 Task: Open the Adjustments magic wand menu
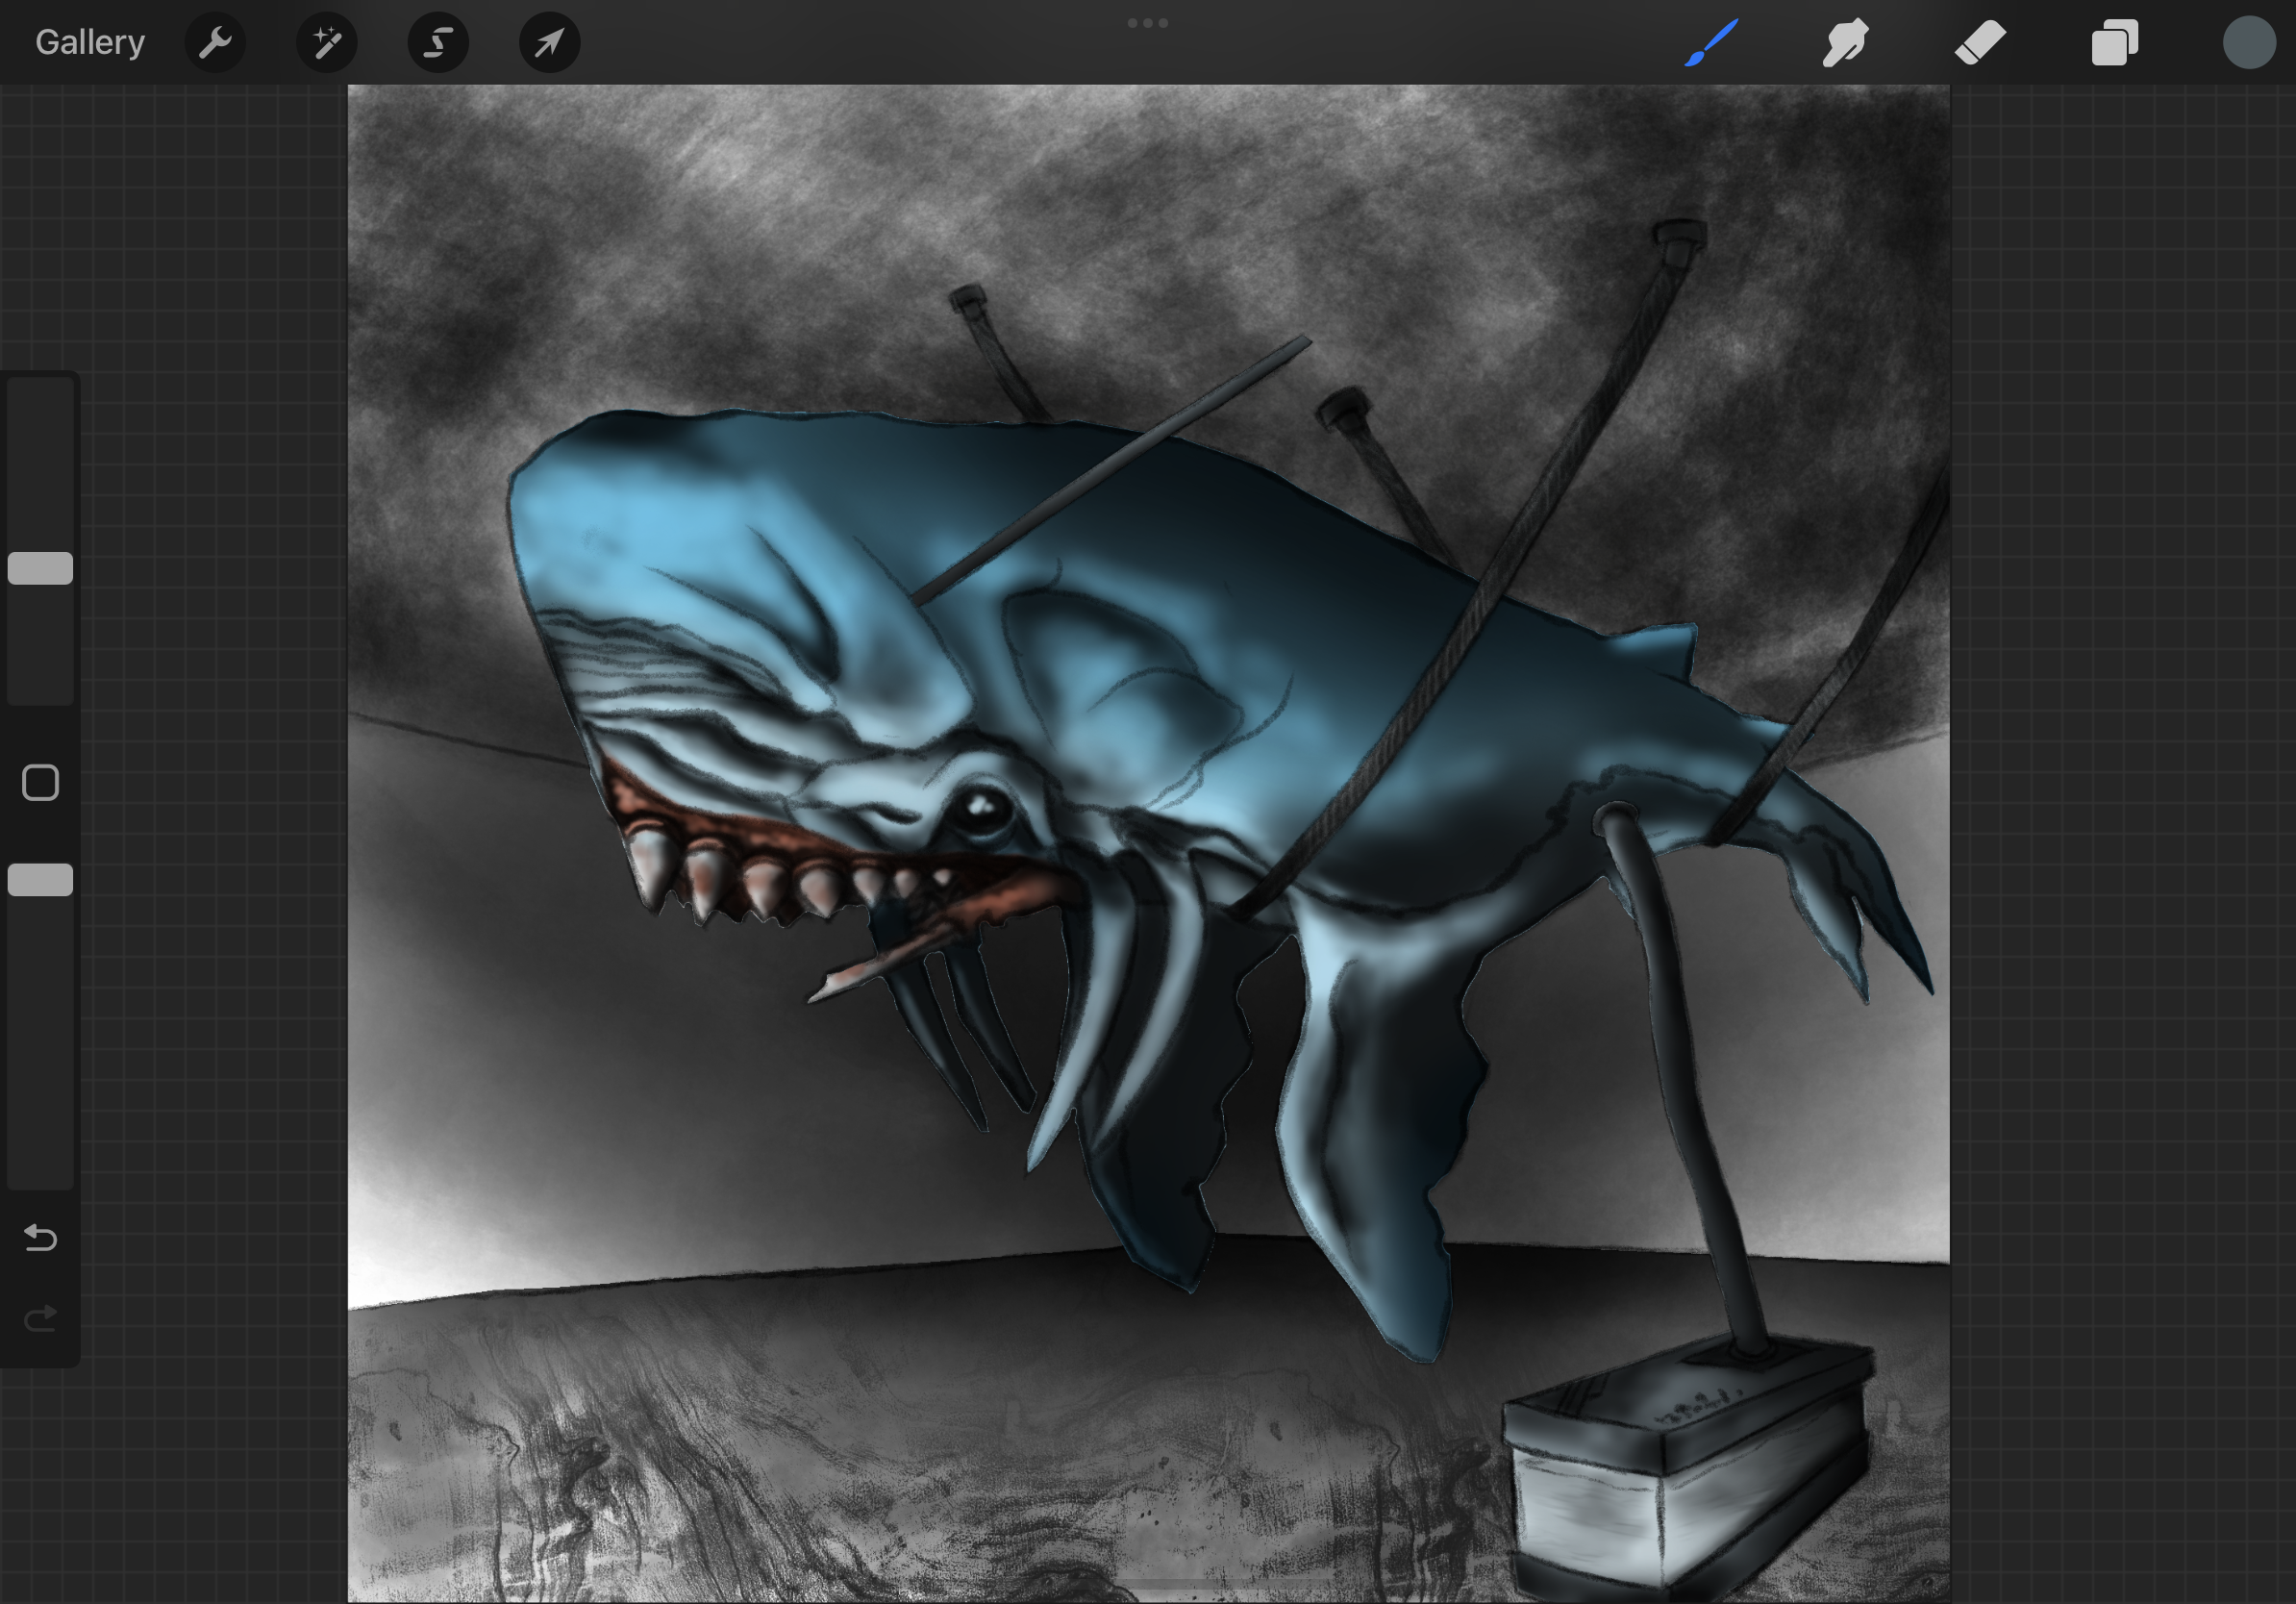click(x=327, y=42)
